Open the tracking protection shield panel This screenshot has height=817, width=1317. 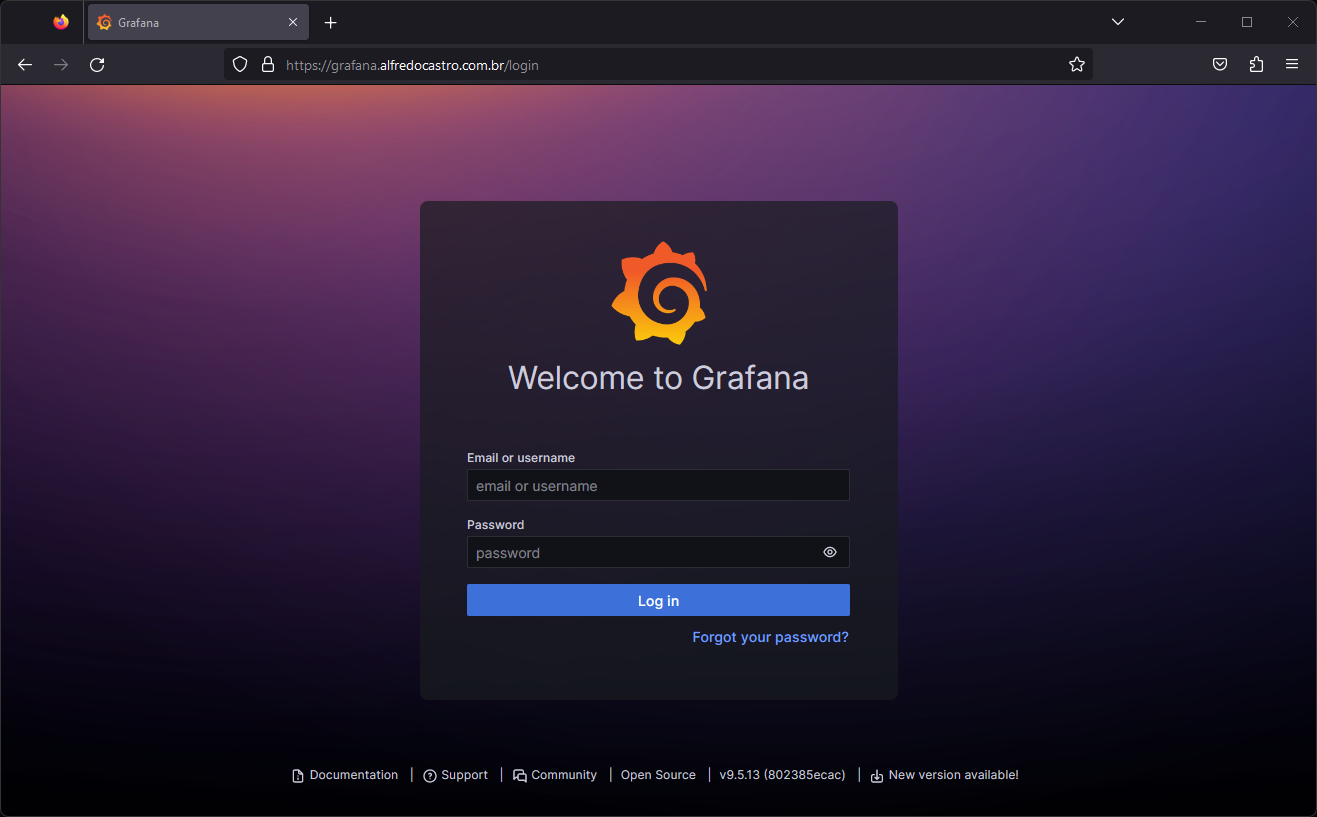(x=240, y=64)
